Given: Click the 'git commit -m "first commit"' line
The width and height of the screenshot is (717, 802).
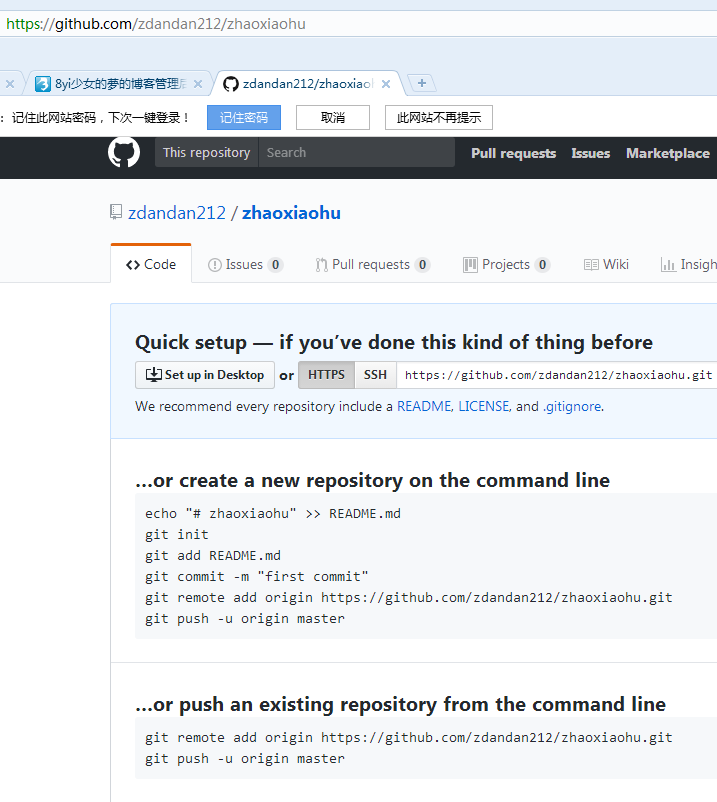Looking at the screenshot, I should pyautogui.click(x=257, y=576).
